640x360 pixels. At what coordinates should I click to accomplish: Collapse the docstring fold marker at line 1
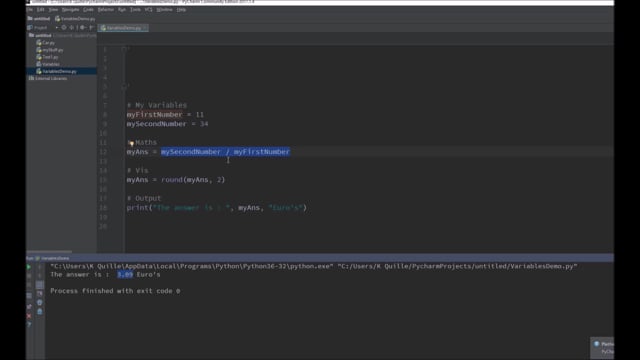click(x=124, y=49)
